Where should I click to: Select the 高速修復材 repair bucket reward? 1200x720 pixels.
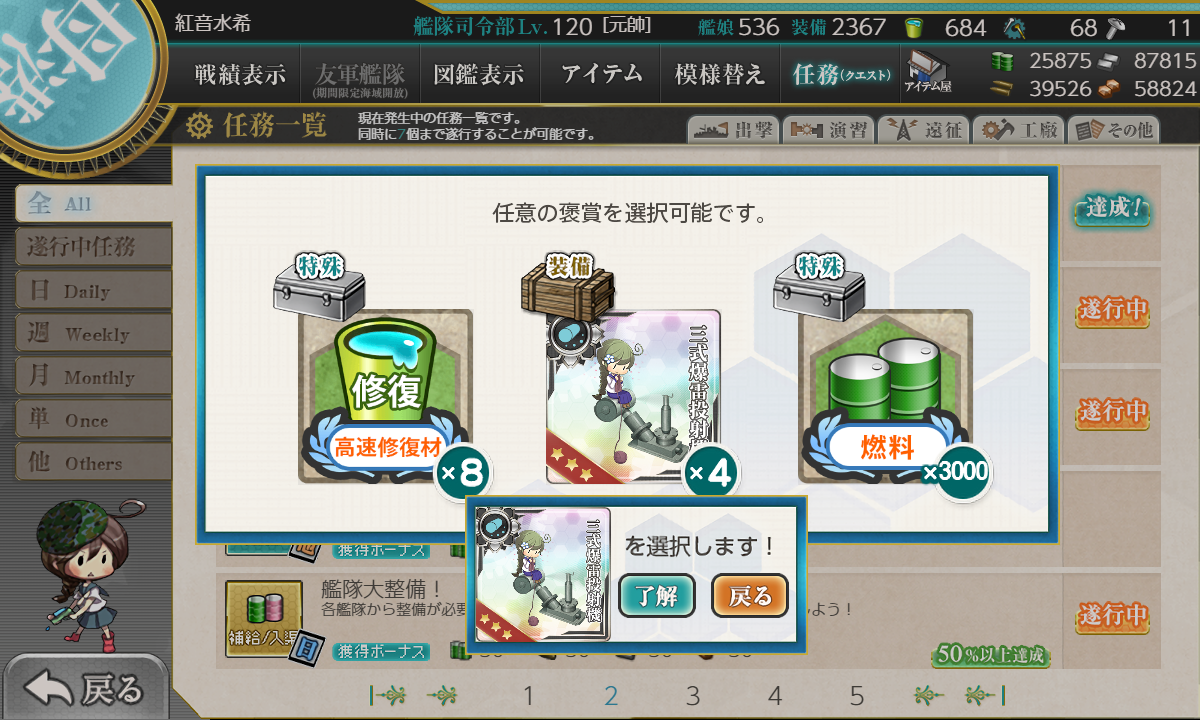tap(386, 396)
